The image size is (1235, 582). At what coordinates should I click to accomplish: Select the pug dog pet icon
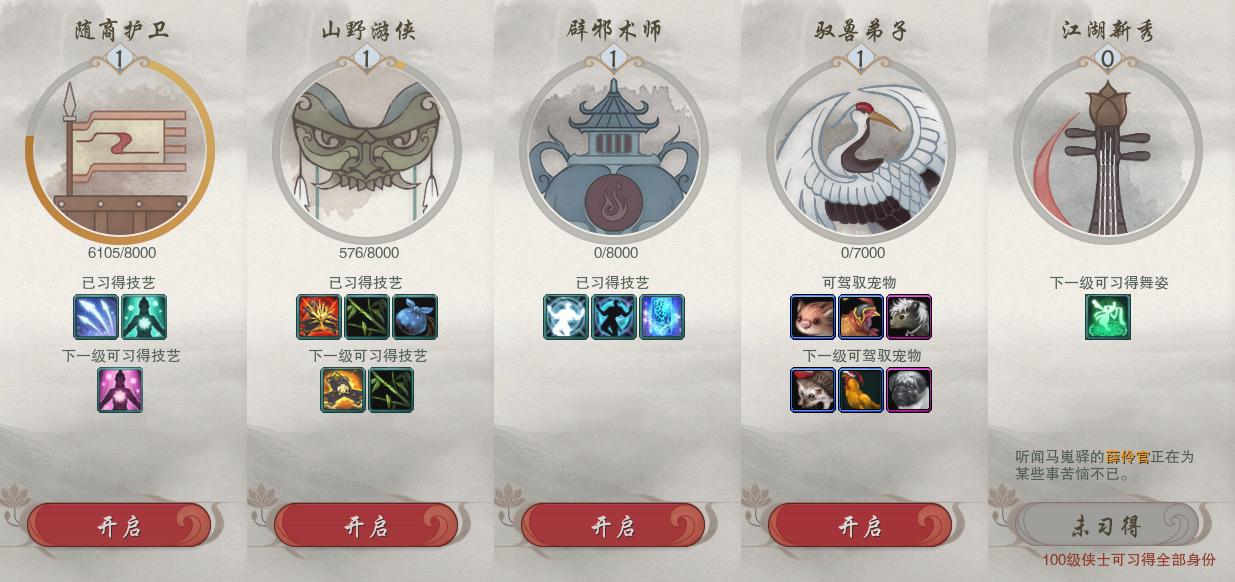click(x=909, y=390)
